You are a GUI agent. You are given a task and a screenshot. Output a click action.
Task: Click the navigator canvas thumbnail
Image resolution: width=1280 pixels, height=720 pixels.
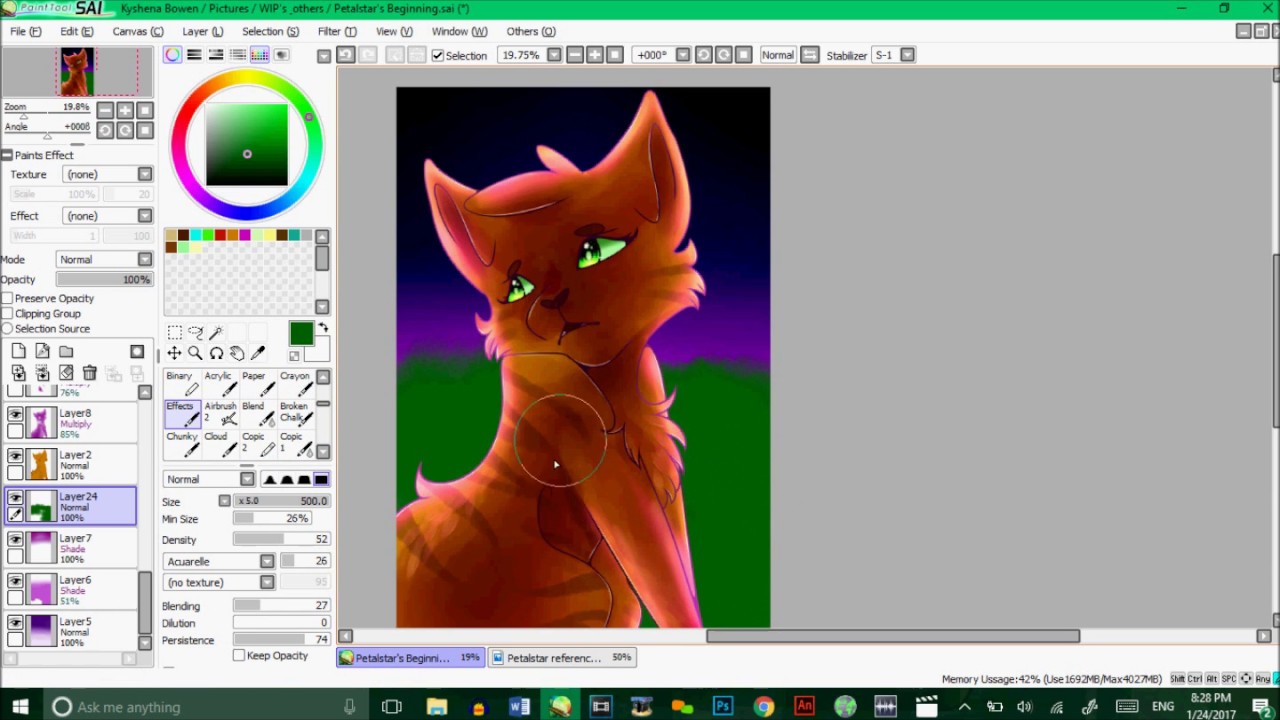tap(78, 72)
